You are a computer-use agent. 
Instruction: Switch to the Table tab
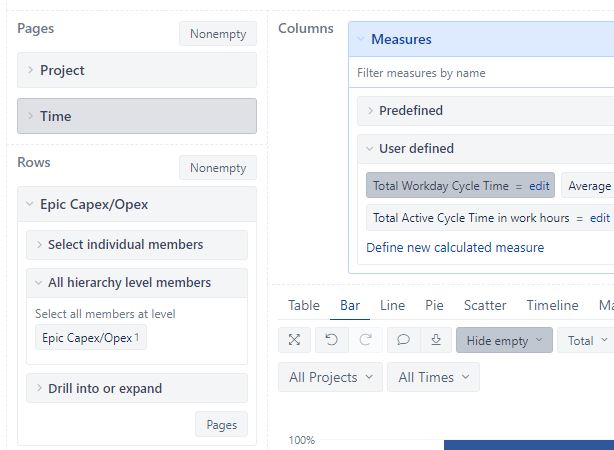pyautogui.click(x=304, y=305)
